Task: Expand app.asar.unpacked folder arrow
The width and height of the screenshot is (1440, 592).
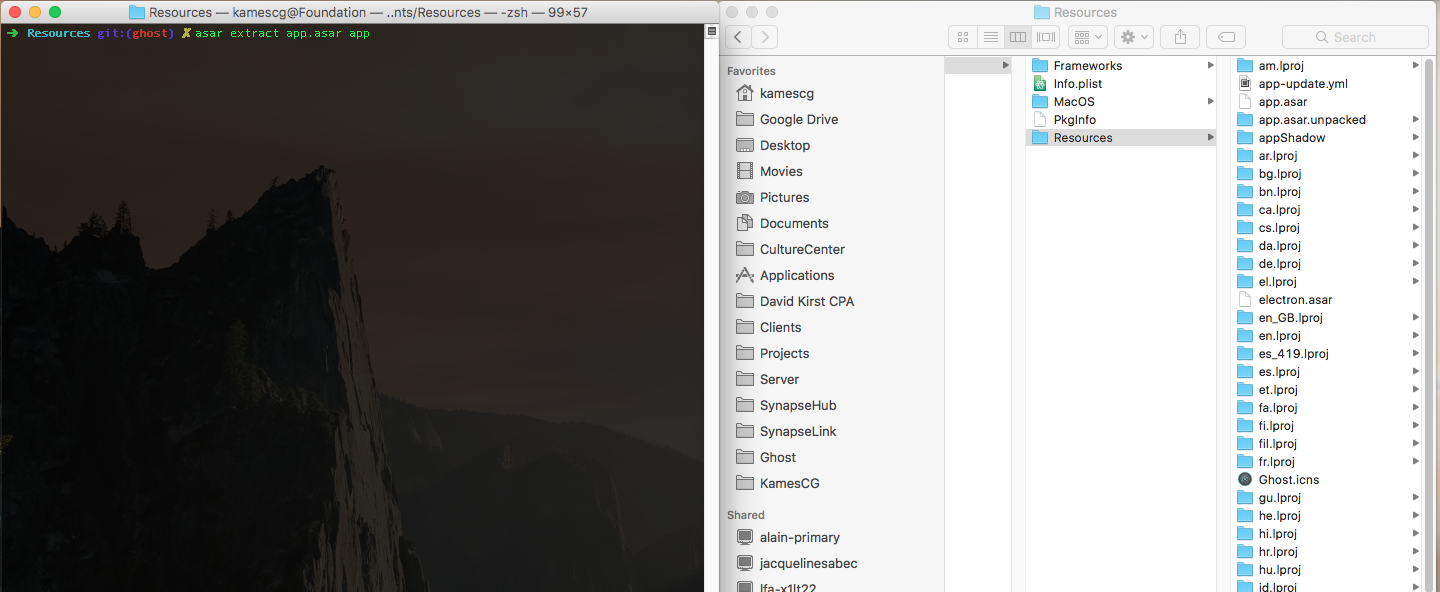Action: pyautogui.click(x=1415, y=119)
